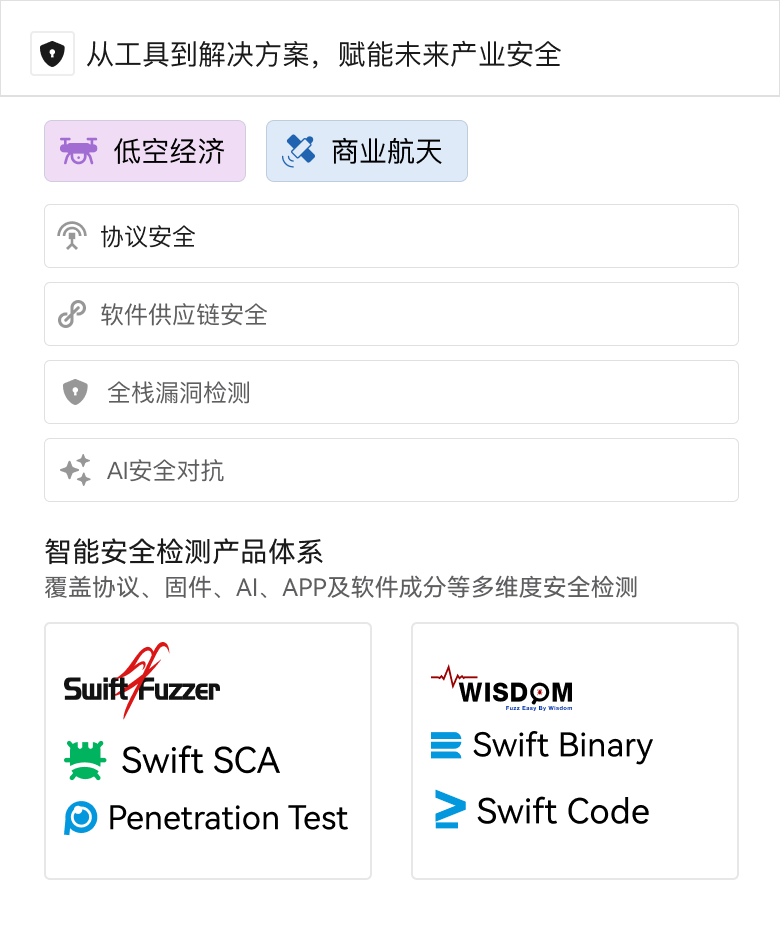Expand the 全栈漏洞检测 row
This screenshot has height=928, width=780.
point(391,392)
